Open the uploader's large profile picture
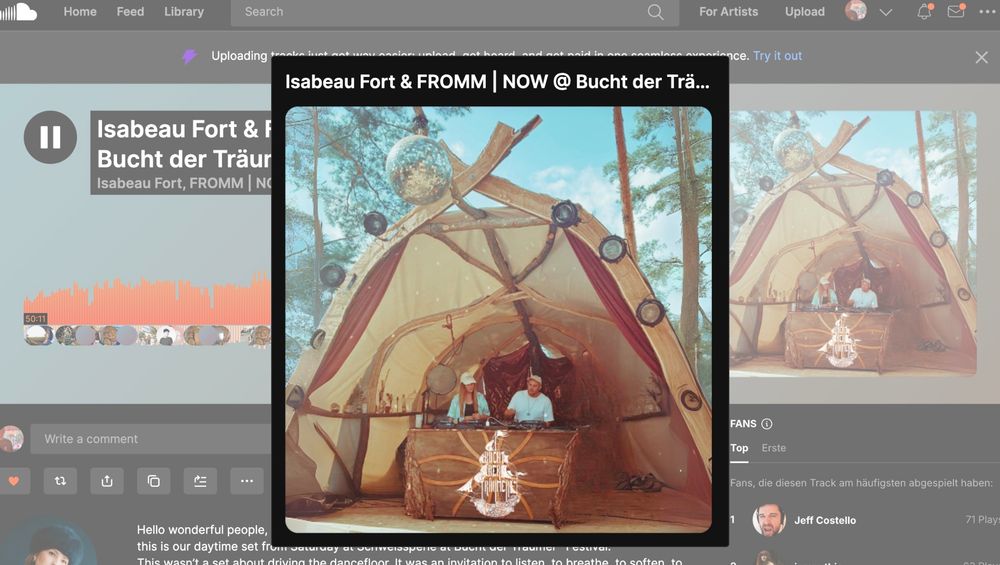 pos(49,543)
